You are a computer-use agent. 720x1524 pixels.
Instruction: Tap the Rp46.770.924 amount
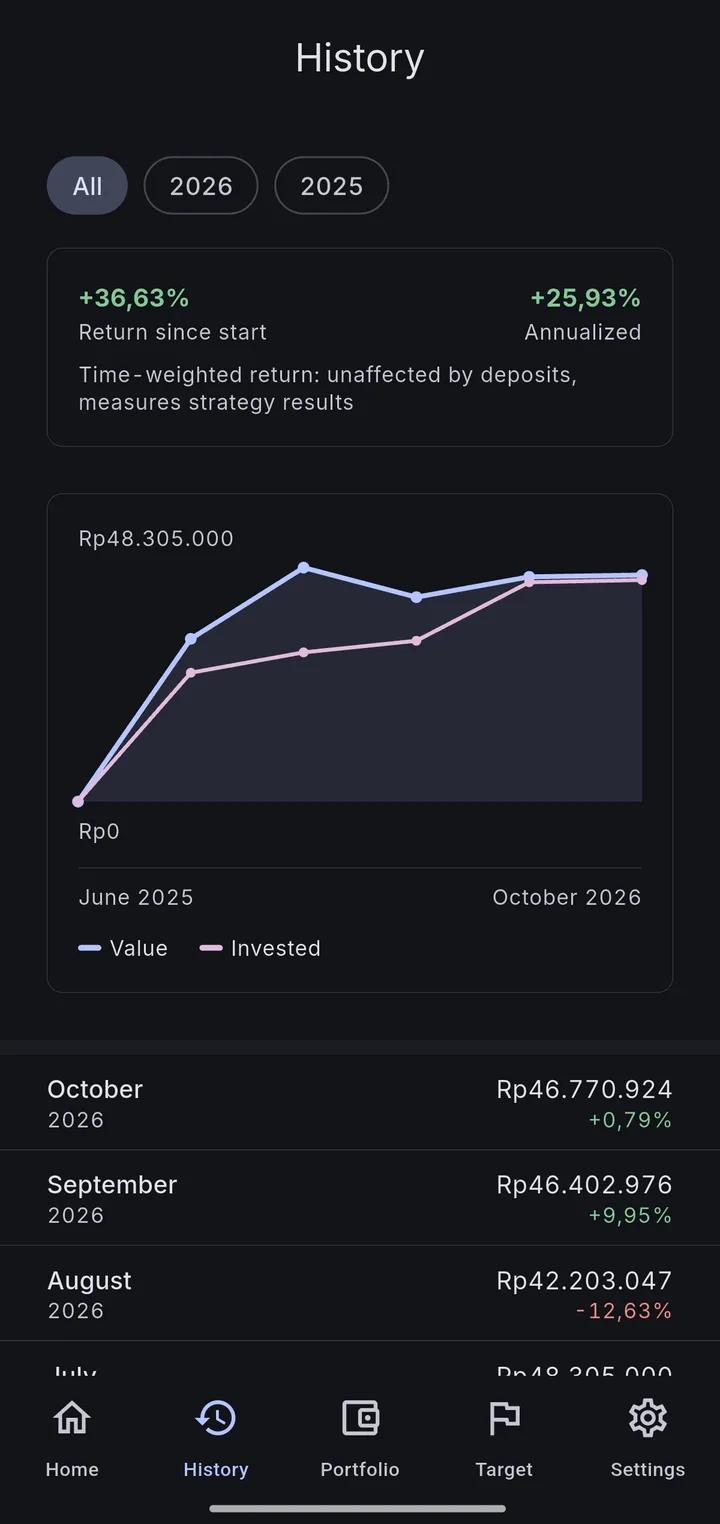coord(584,1089)
